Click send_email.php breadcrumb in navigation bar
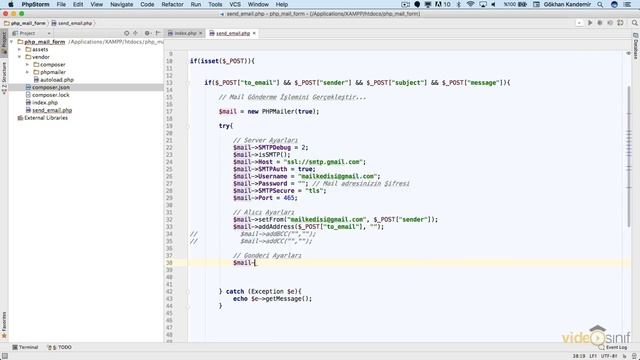The width and height of the screenshot is (640, 360). point(72,23)
